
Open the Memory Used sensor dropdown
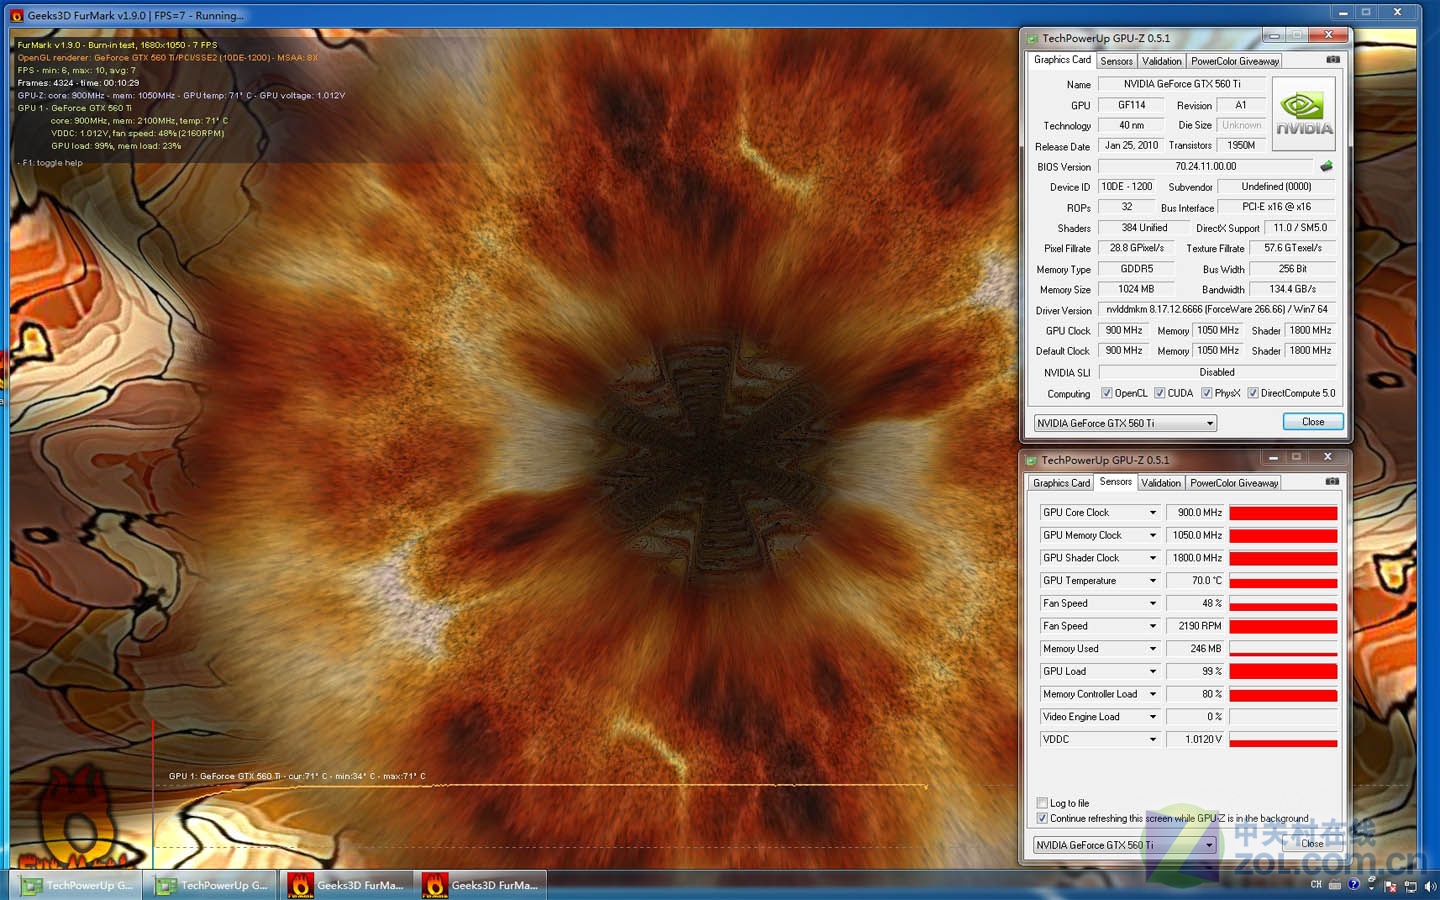coord(1152,649)
